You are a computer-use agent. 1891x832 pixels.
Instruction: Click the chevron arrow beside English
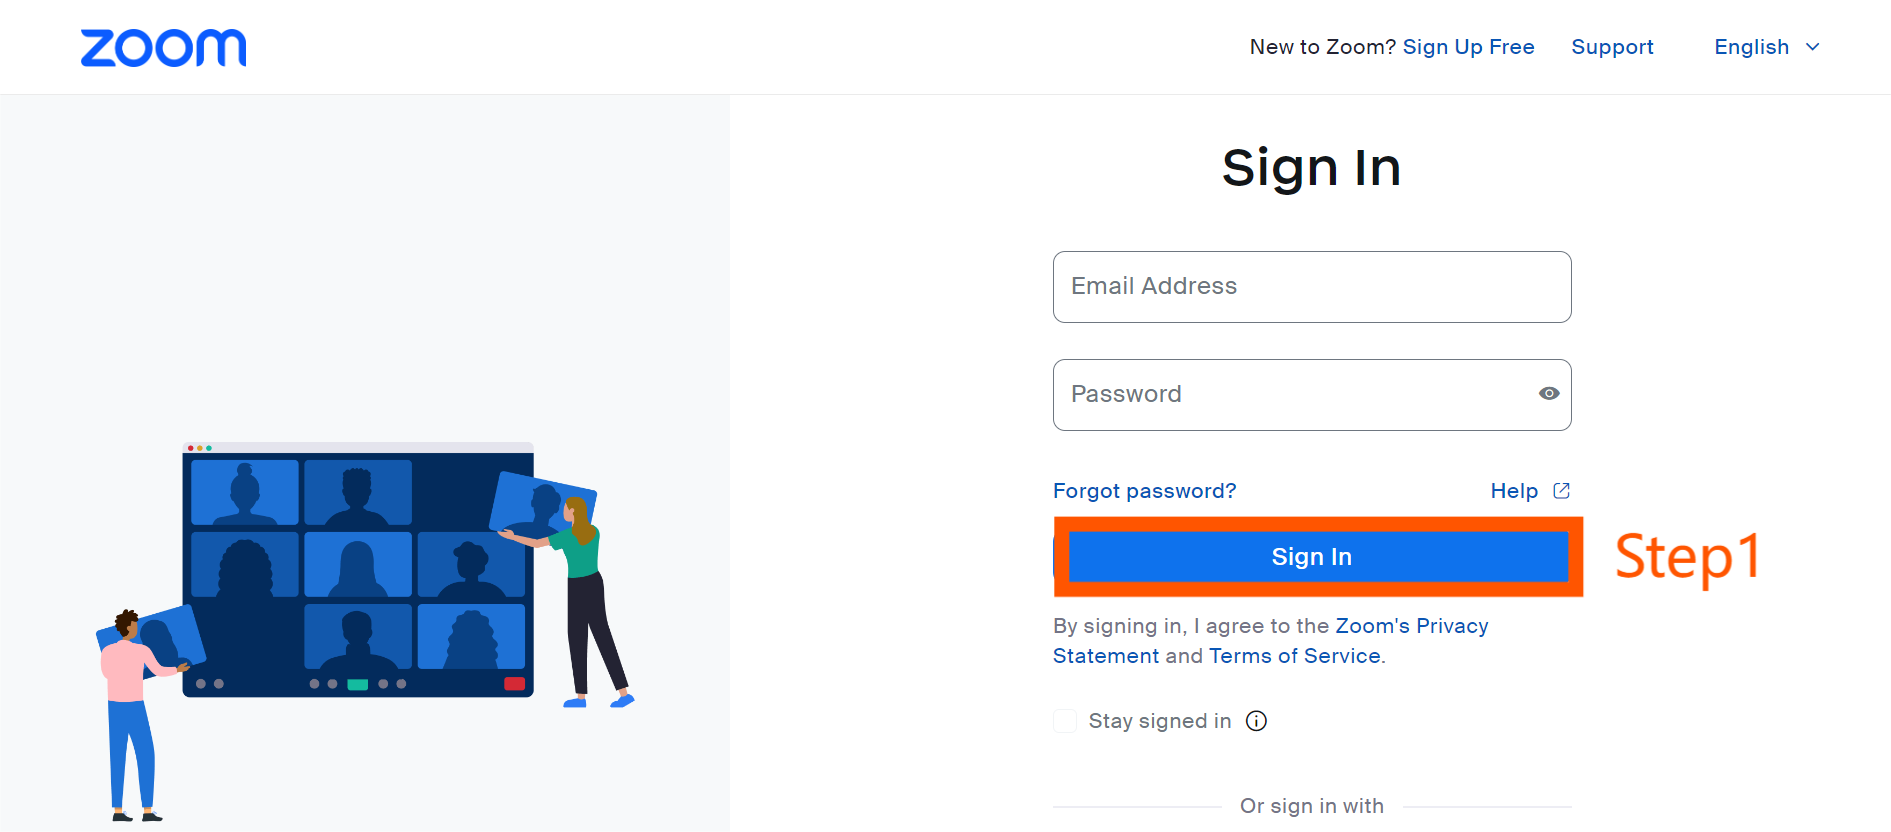1812,47
